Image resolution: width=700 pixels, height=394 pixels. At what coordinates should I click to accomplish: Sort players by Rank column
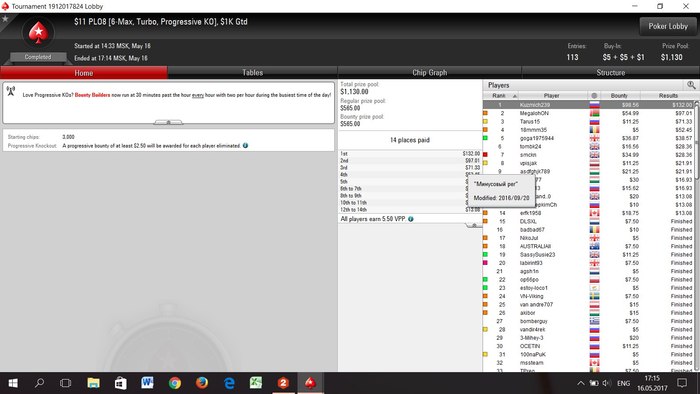pos(500,95)
